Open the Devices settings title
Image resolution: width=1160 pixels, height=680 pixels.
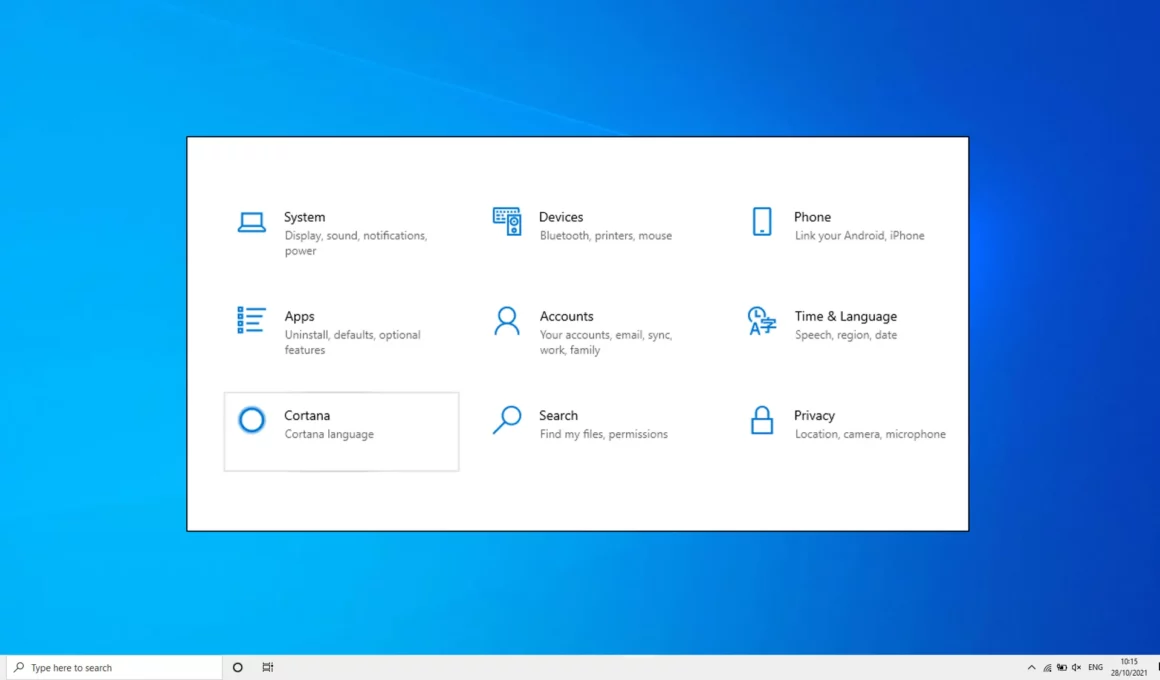tap(561, 217)
